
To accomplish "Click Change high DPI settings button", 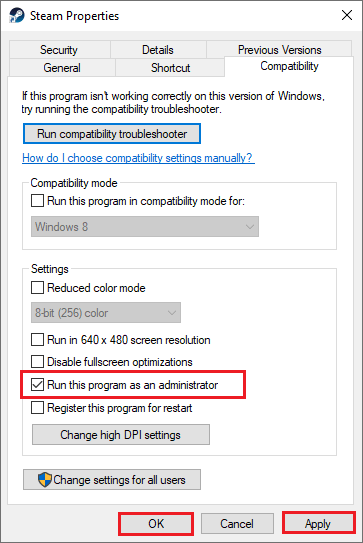I will tap(121, 435).
